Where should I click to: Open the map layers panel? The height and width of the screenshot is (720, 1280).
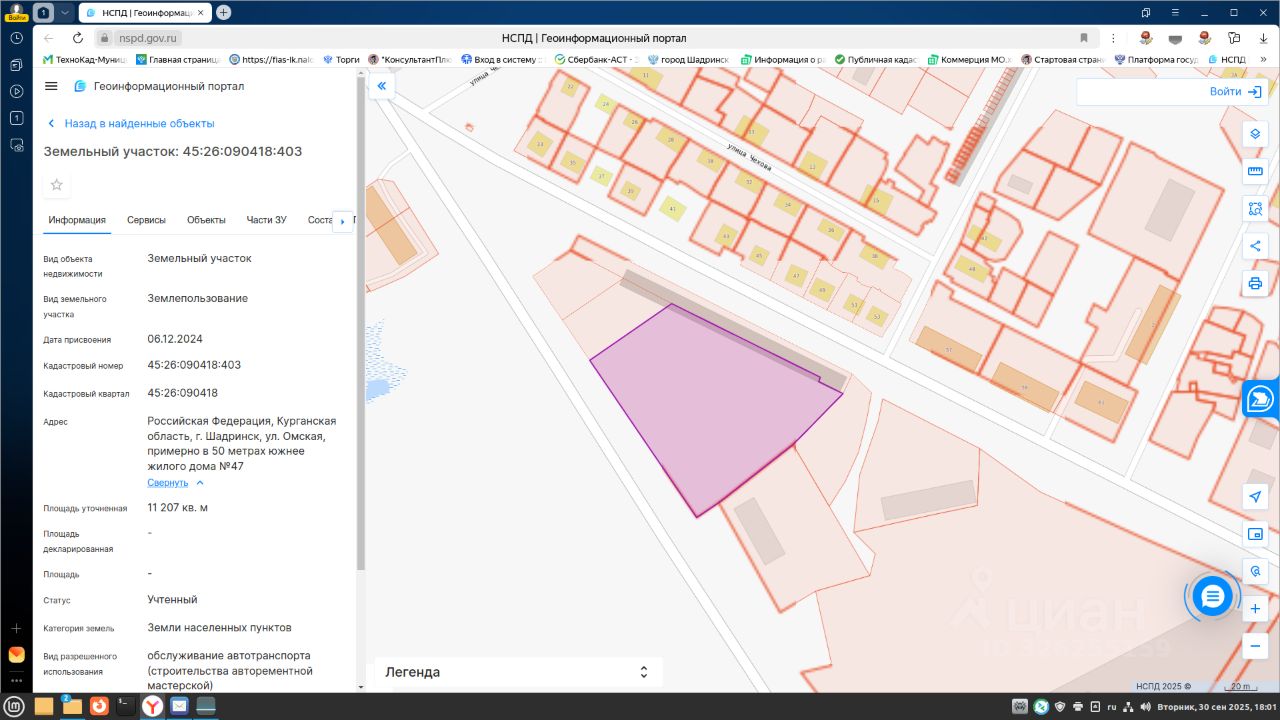click(1255, 134)
